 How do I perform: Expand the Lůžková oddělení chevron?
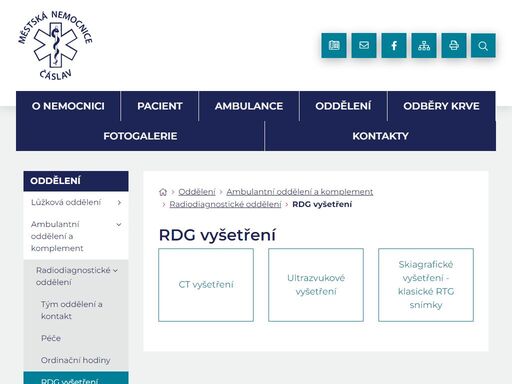click(x=119, y=202)
